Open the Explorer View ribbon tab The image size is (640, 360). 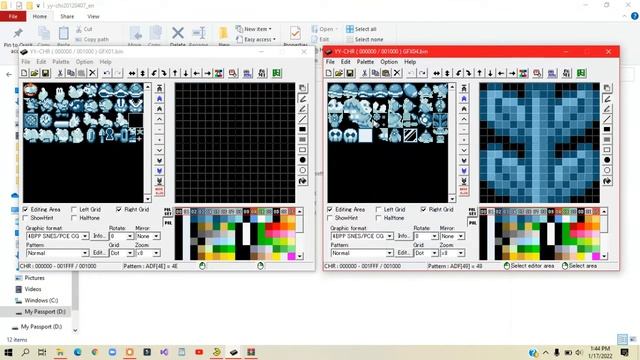tap(93, 16)
